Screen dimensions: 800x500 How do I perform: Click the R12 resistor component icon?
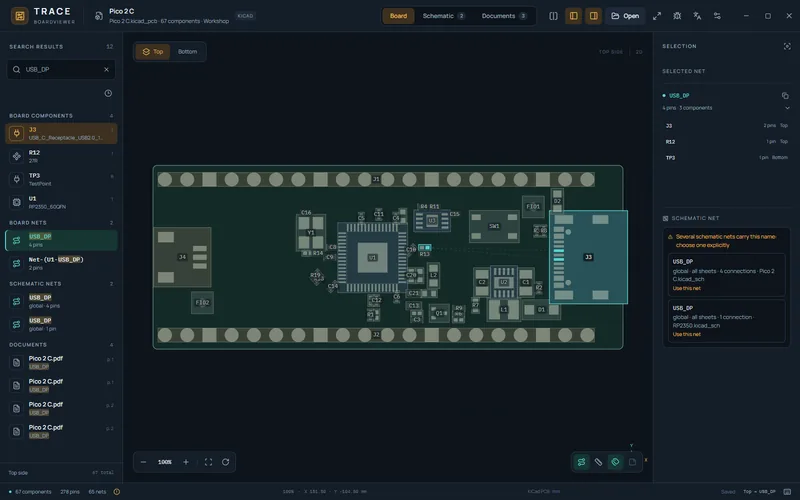click(16, 156)
